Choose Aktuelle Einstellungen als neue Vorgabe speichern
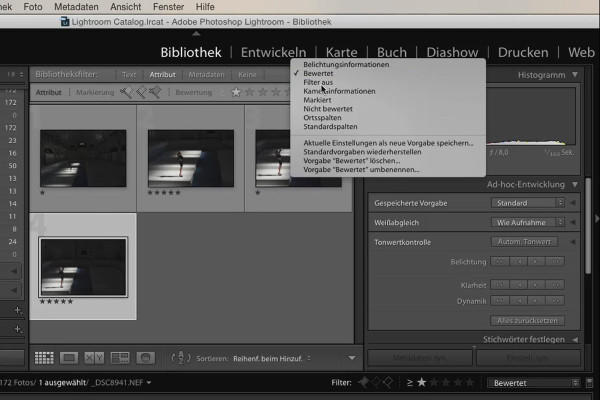 388,143
